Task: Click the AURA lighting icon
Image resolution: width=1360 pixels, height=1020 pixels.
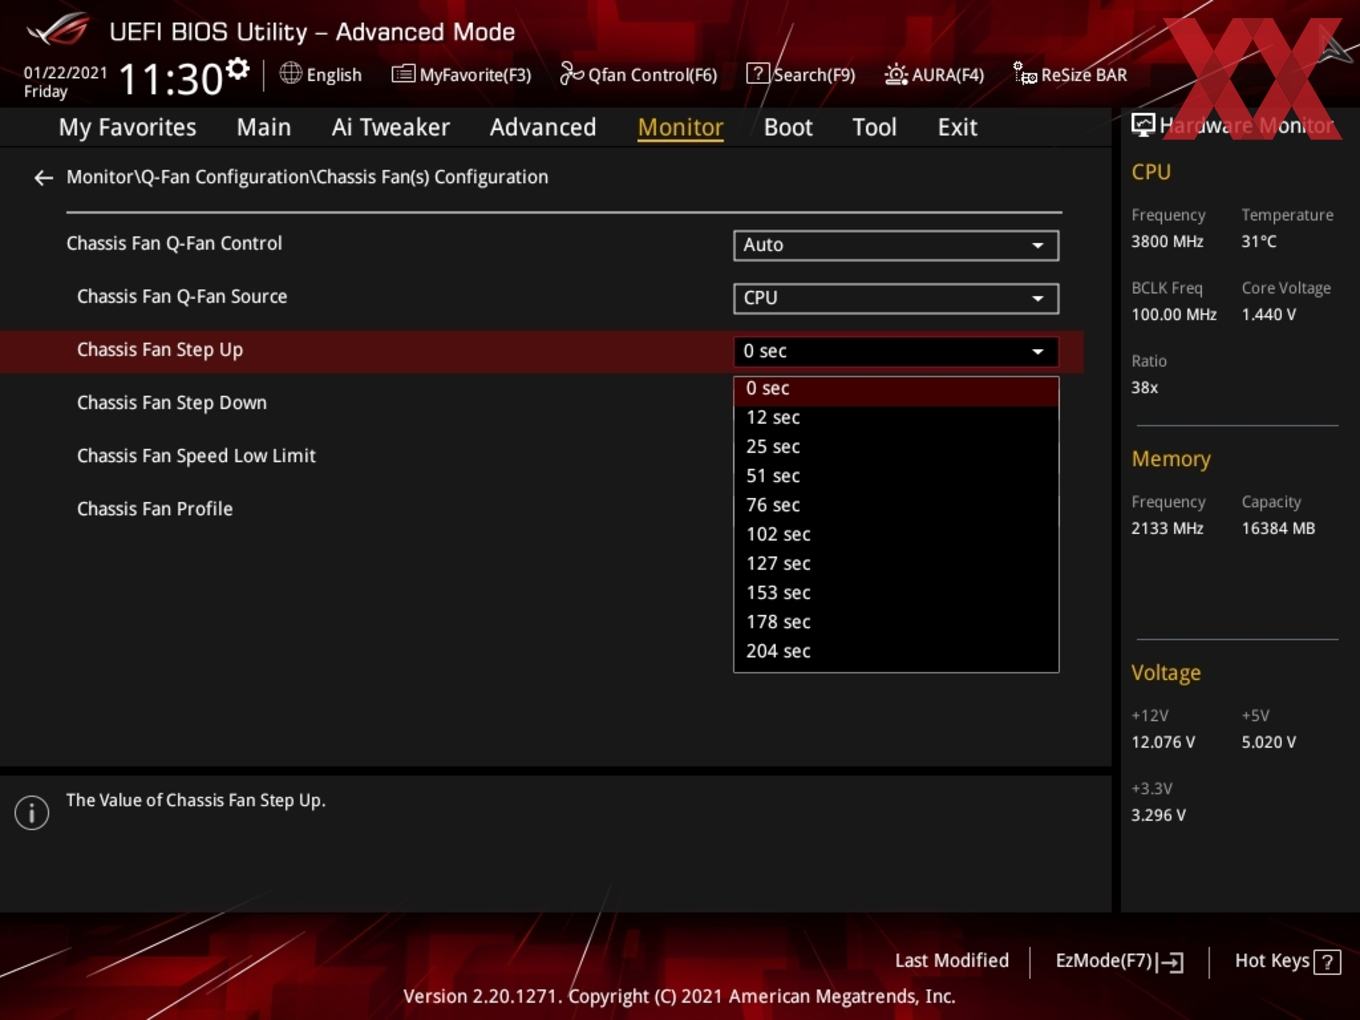Action: pyautogui.click(x=896, y=74)
